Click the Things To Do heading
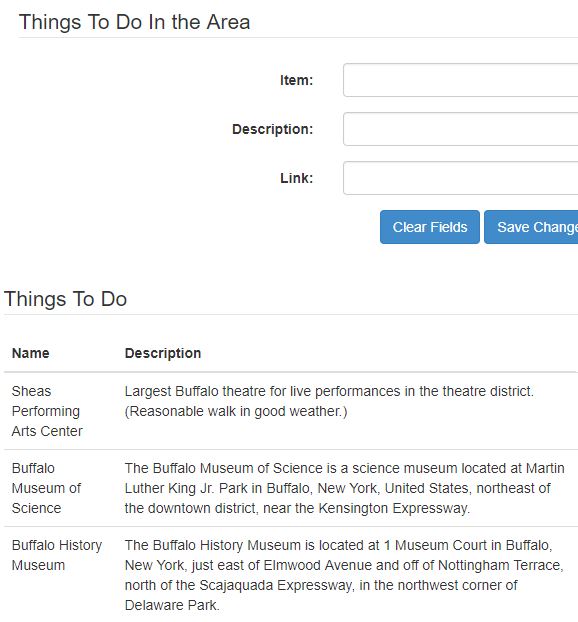 (x=65, y=299)
